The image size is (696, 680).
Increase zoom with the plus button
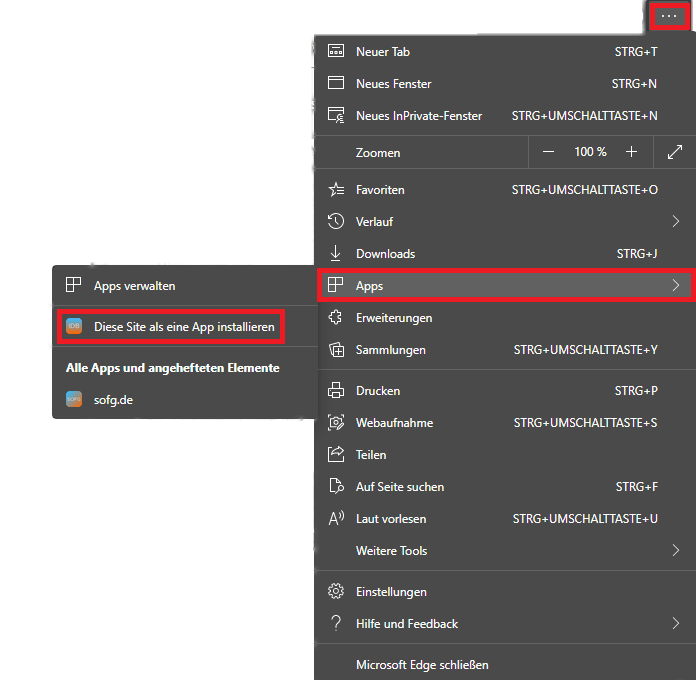(631, 152)
